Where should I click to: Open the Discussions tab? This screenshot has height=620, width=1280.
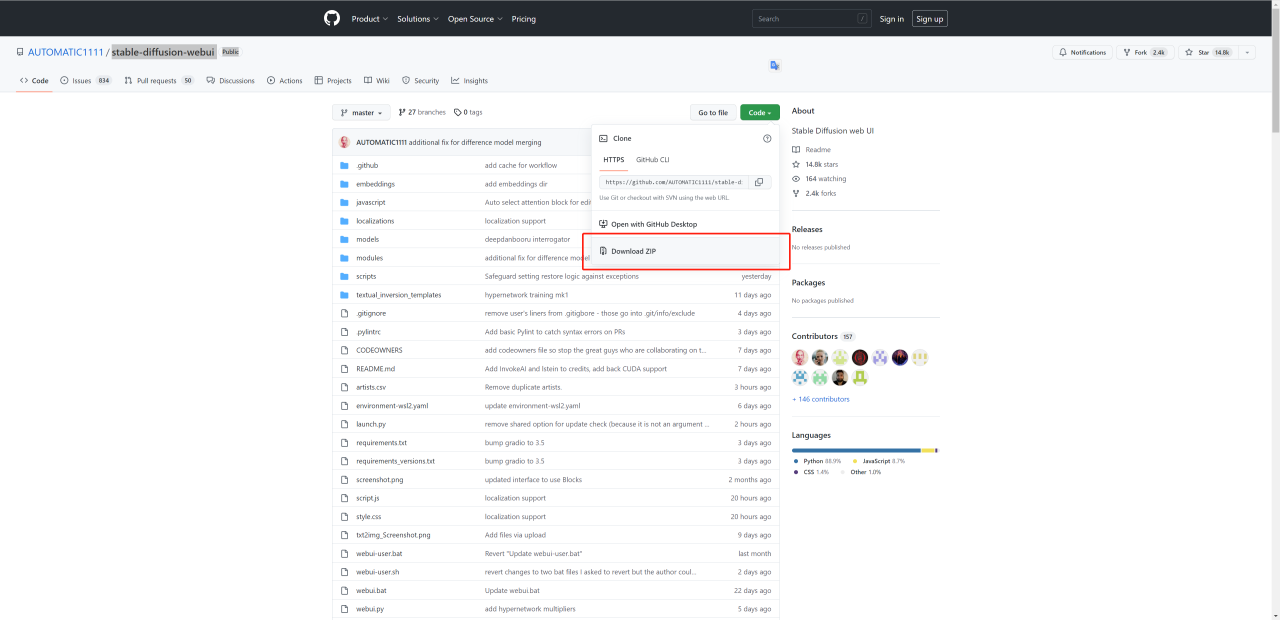(230, 81)
